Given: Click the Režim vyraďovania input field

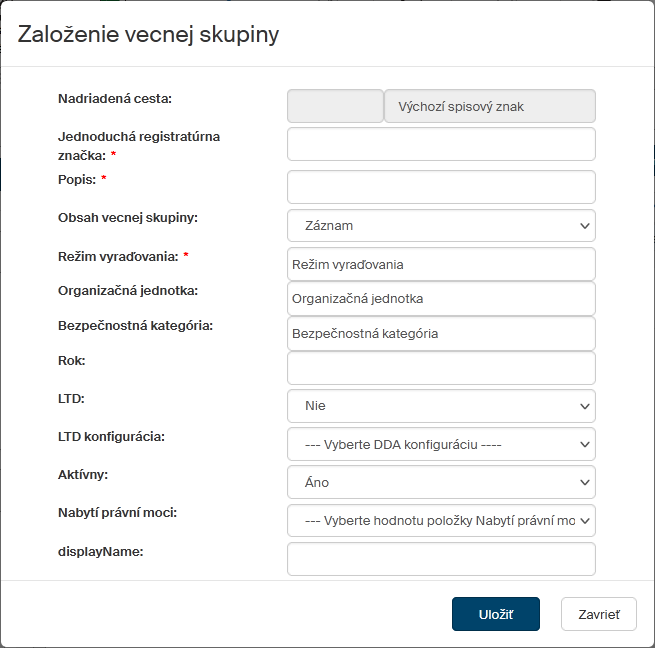Looking at the screenshot, I should coord(441,265).
